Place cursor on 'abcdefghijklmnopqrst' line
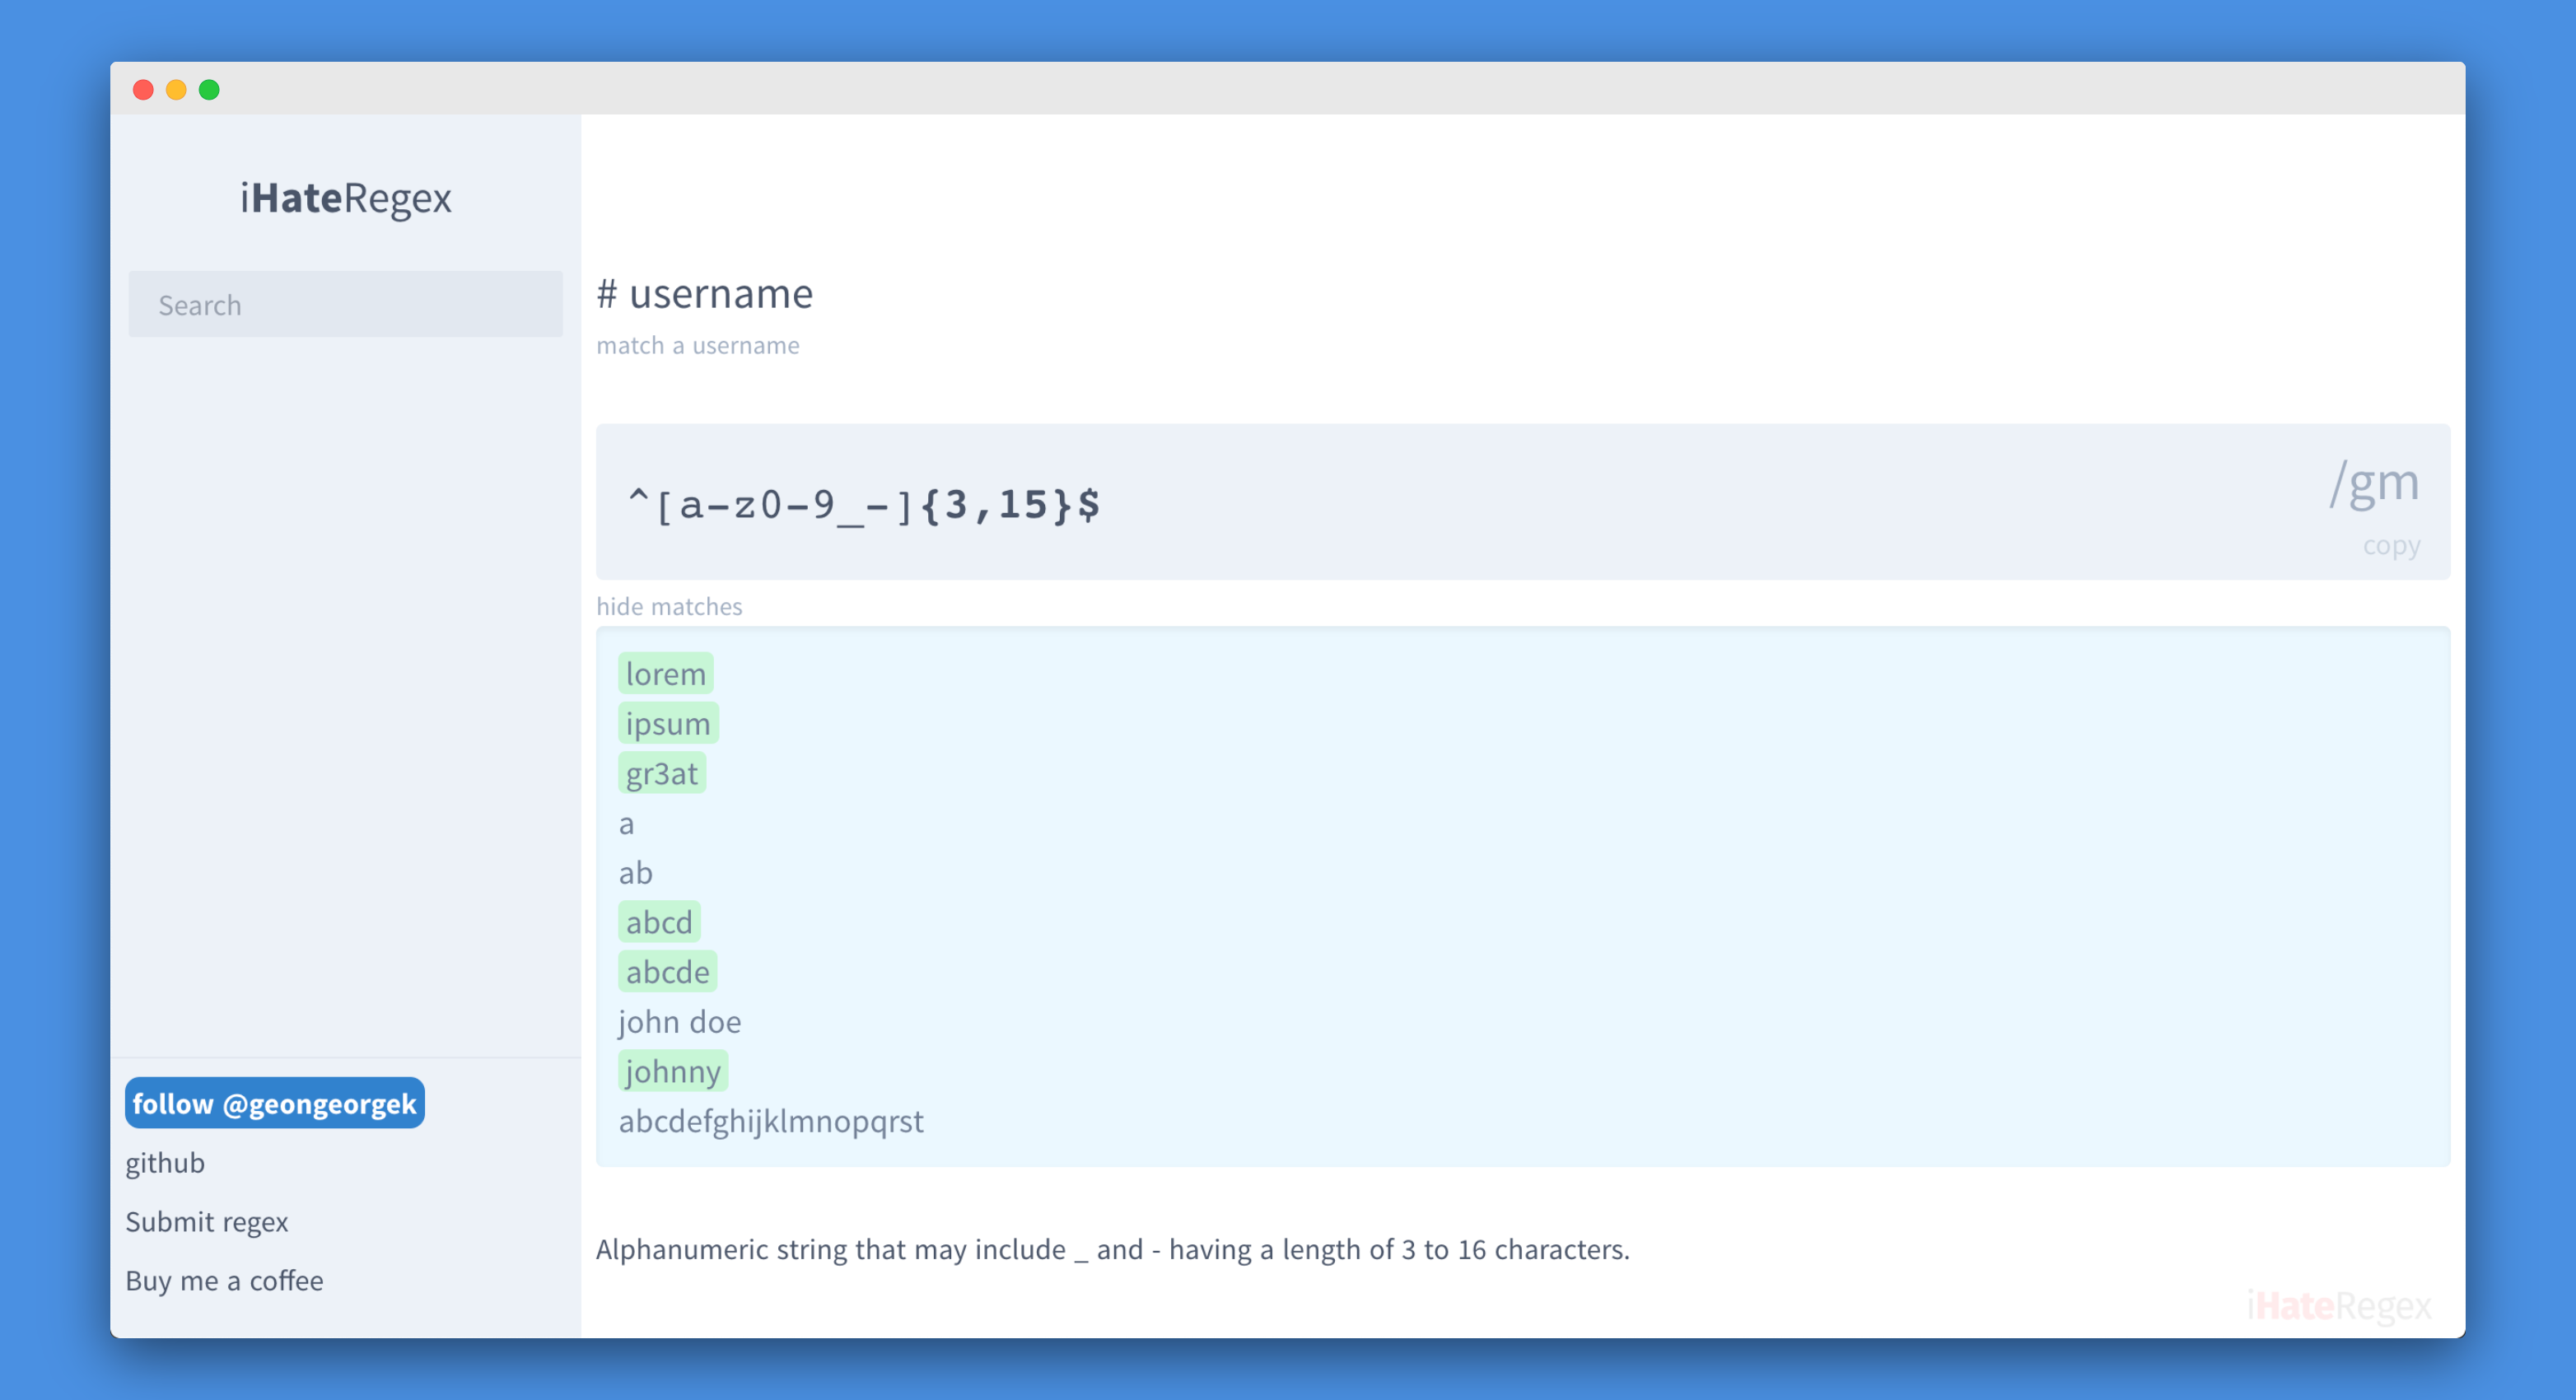 771,1121
